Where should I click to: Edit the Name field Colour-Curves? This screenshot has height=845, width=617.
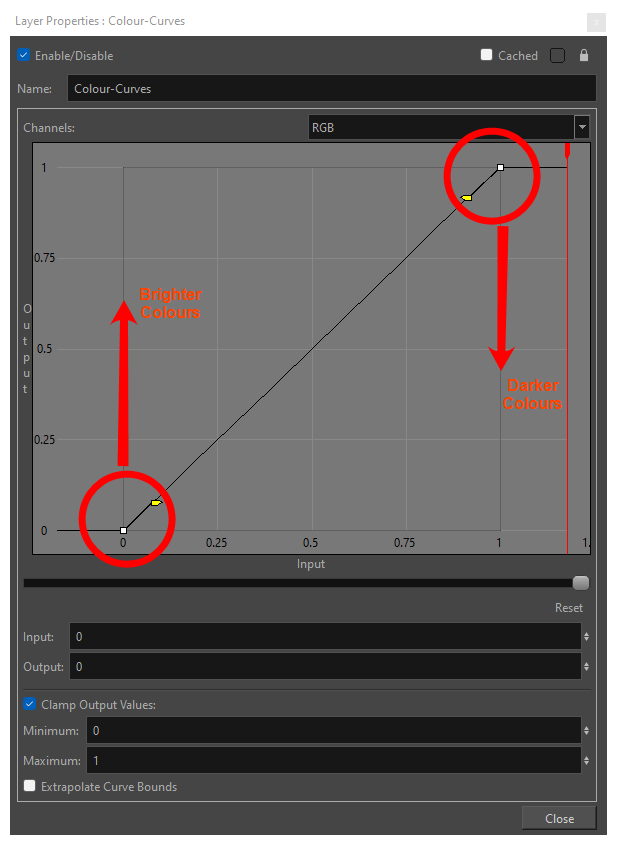coord(331,88)
